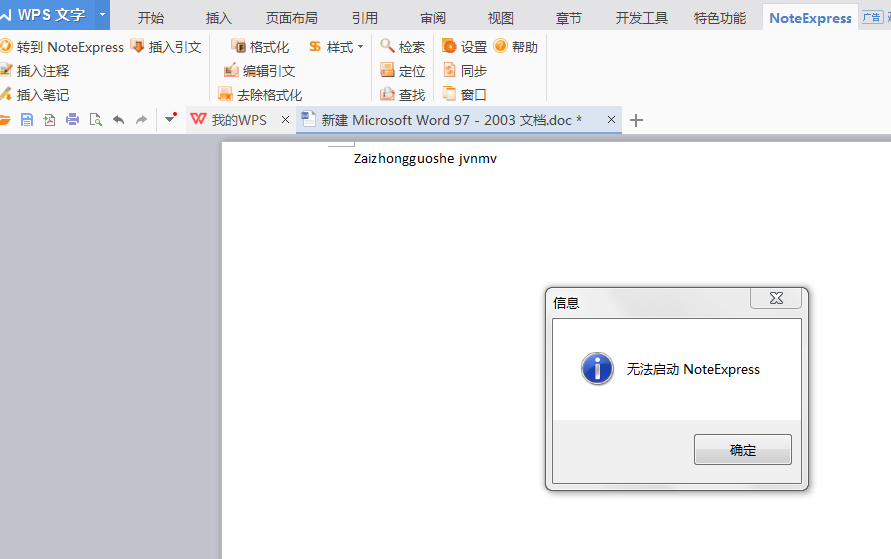Click 同步 sync in the ribbon
The height and width of the screenshot is (559, 891).
(x=464, y=70)
